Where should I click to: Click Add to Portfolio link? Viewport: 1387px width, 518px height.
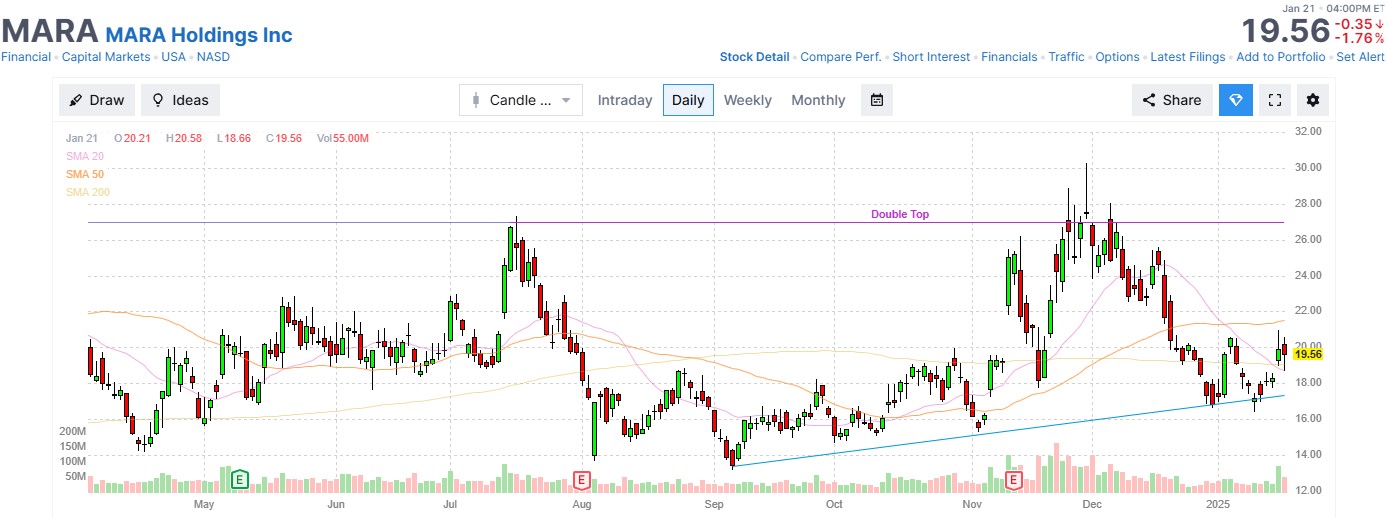click(x=1281, y=57)
